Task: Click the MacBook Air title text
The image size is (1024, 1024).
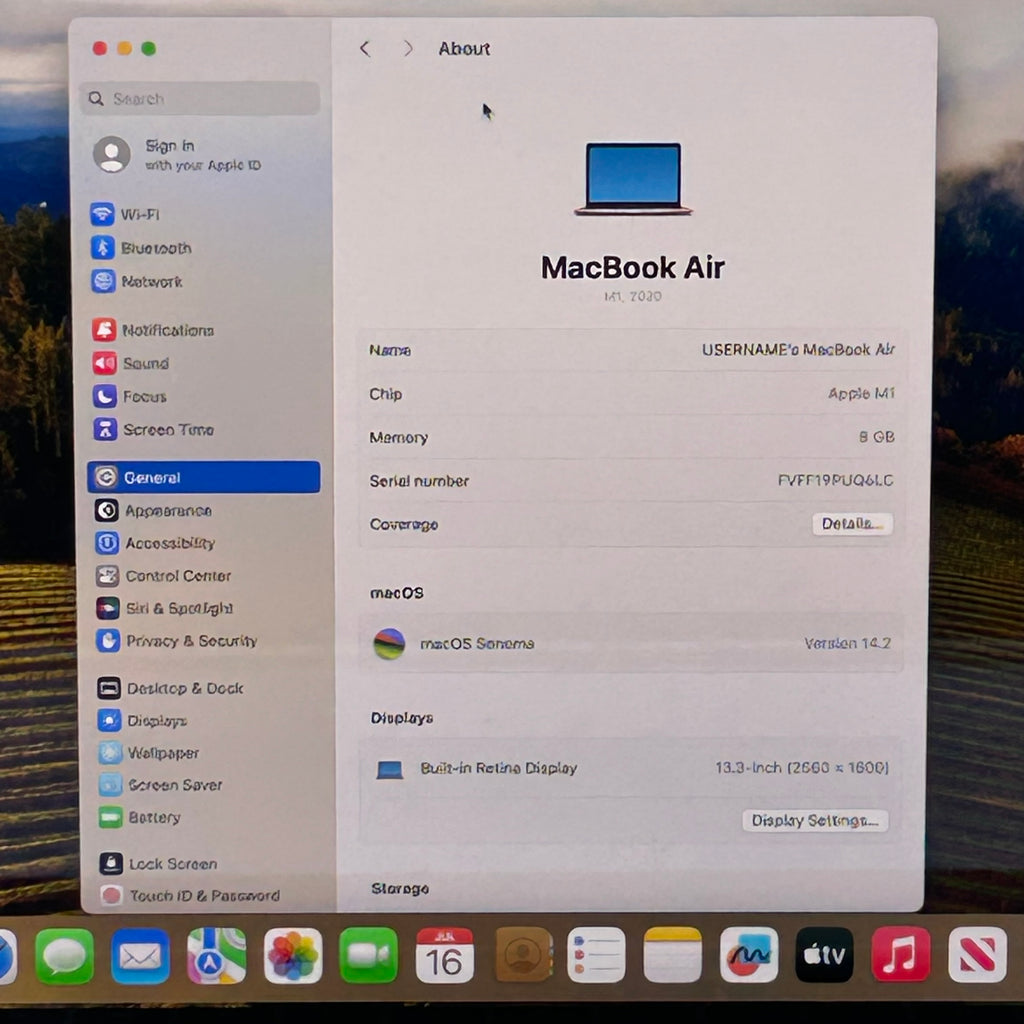Action: 633,268
